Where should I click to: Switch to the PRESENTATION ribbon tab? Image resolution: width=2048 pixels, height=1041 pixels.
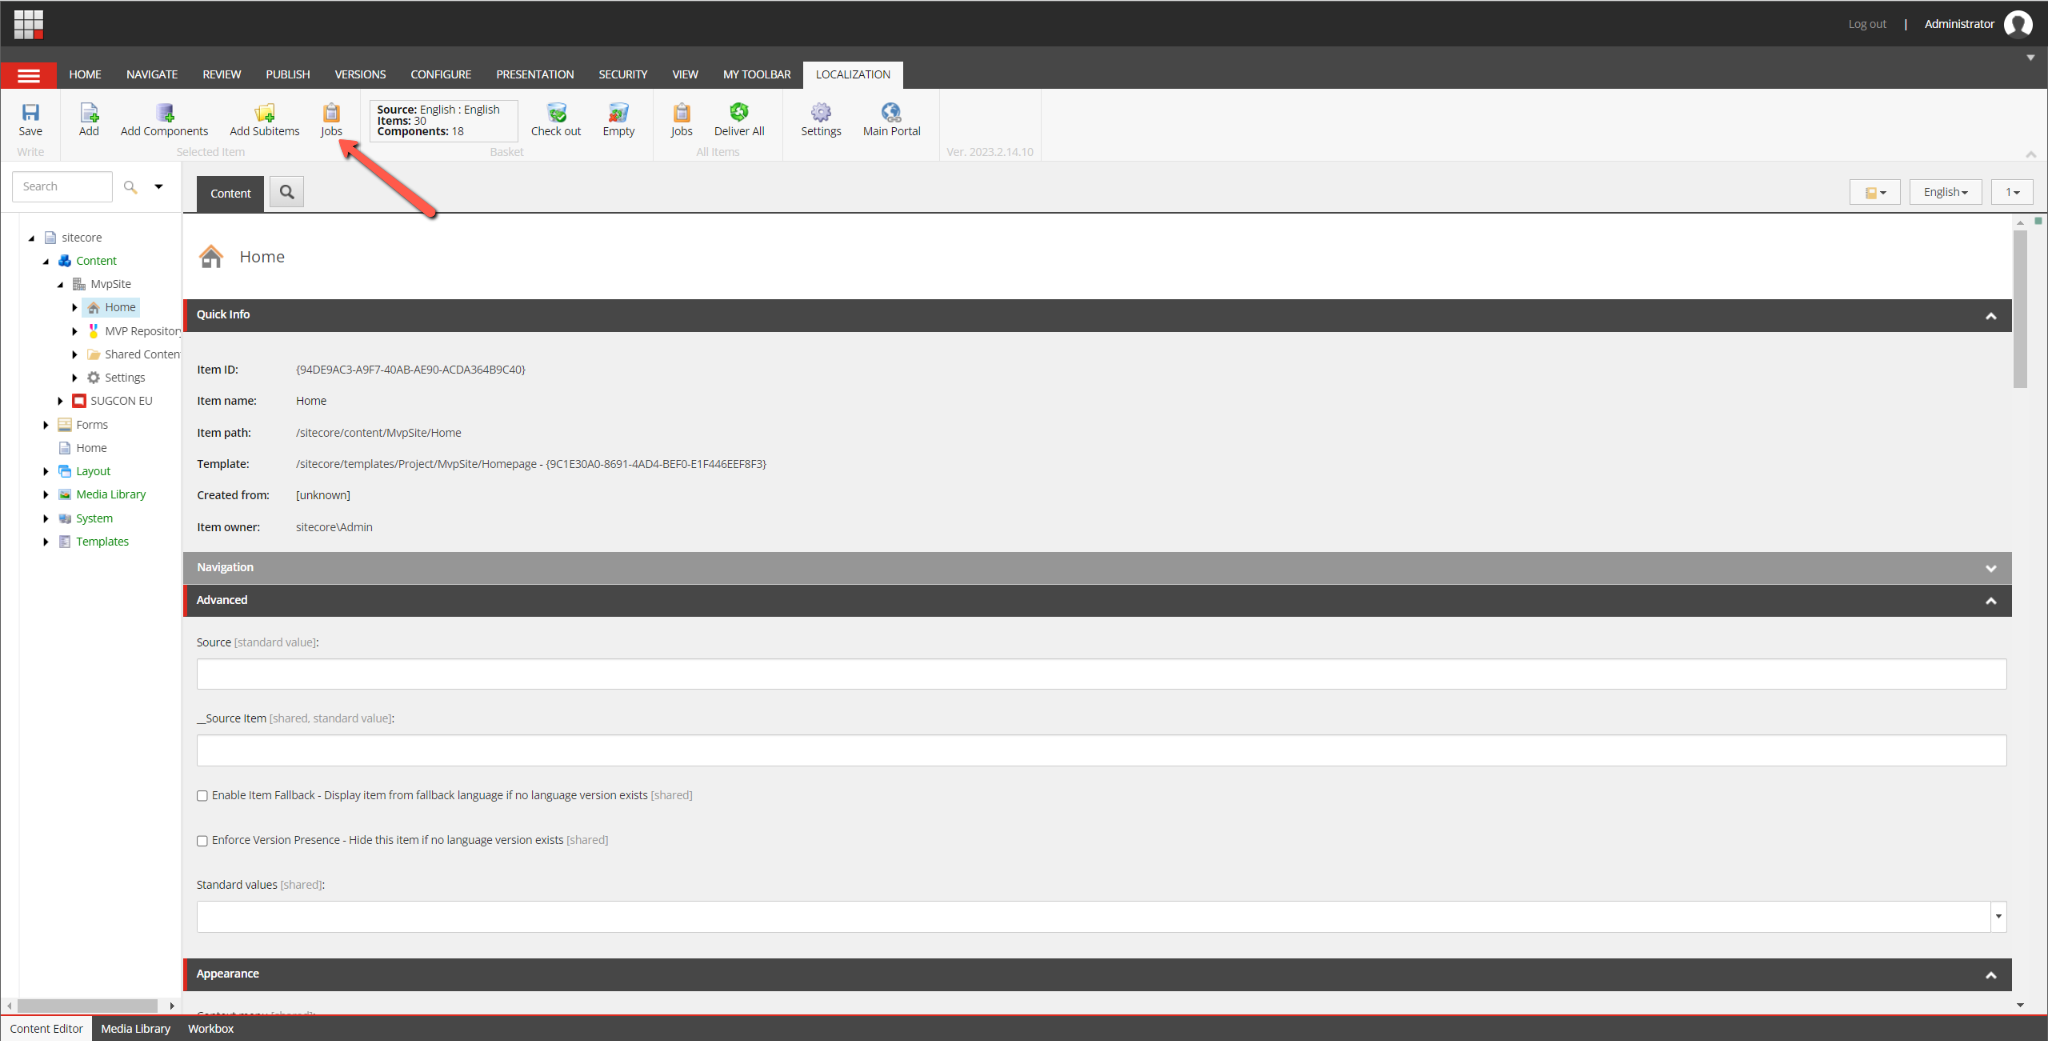[x=535, y=75]
